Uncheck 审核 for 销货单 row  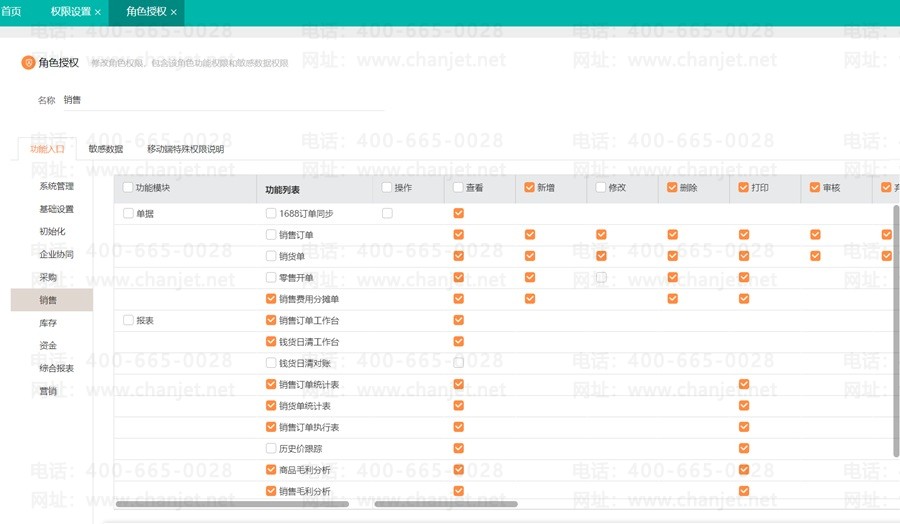(x=815, y=256)
